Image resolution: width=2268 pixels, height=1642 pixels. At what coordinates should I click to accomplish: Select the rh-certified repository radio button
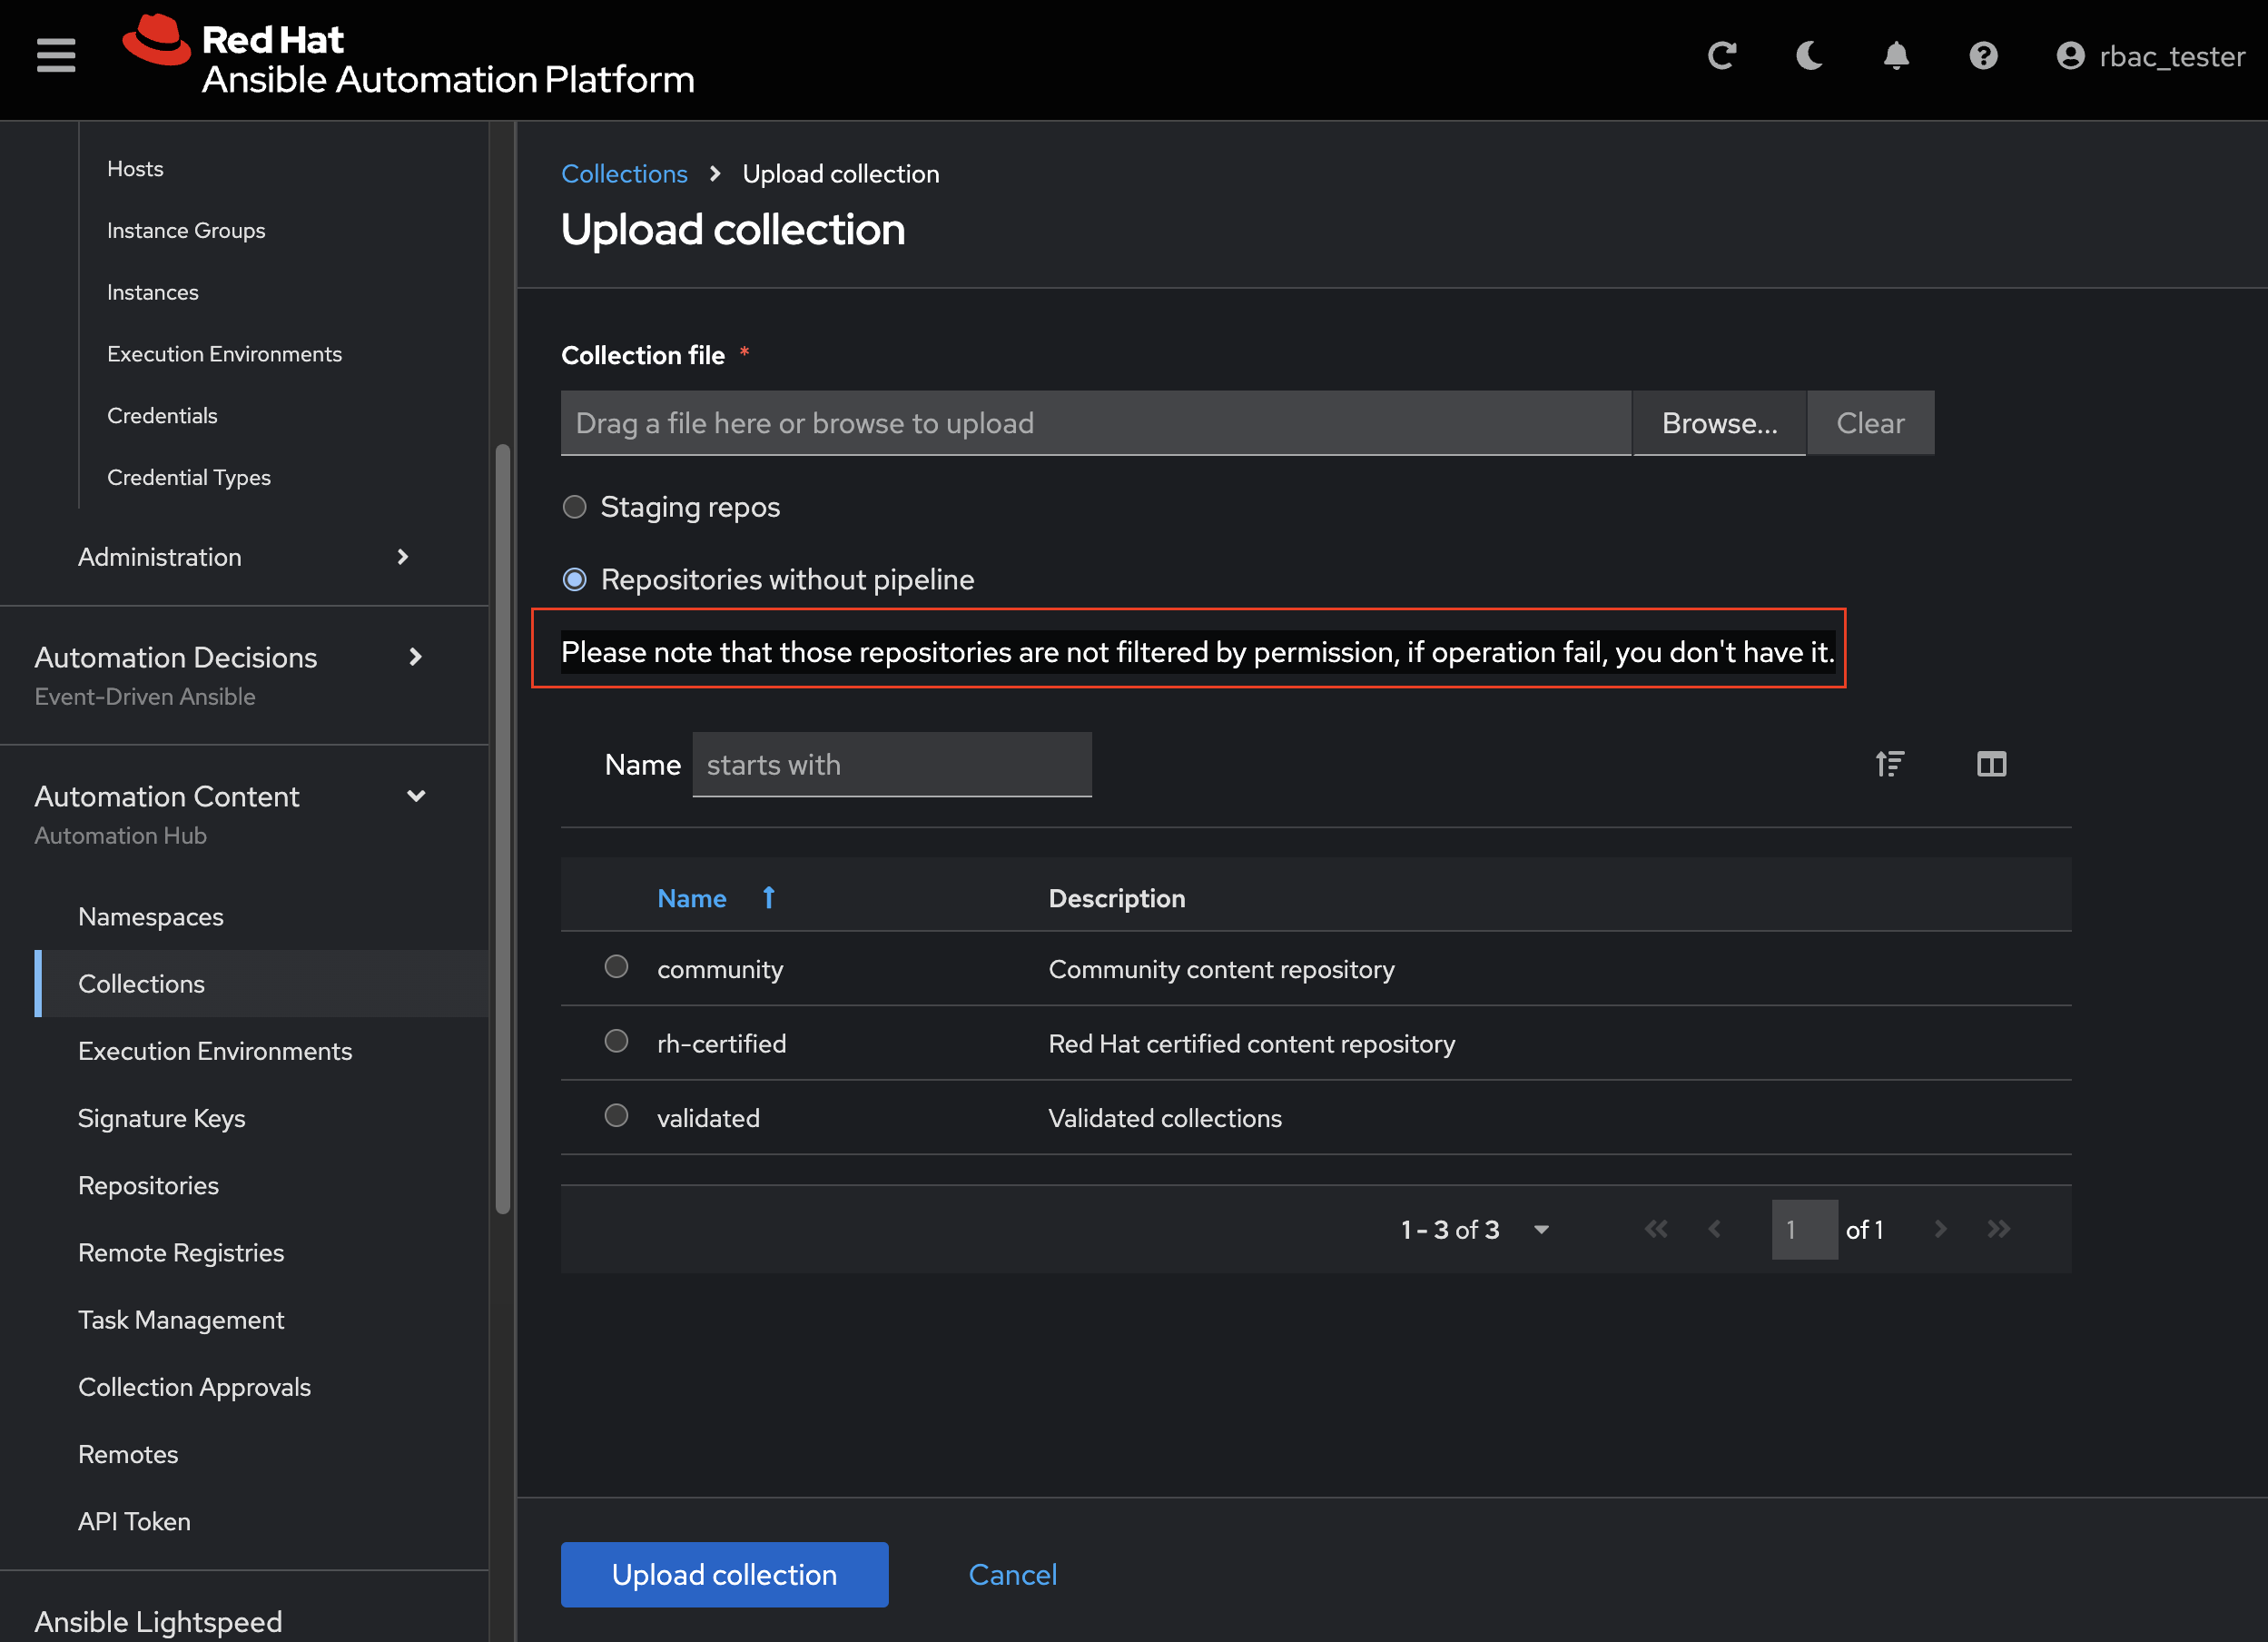pyautogui.click(x=616, y=1042)
